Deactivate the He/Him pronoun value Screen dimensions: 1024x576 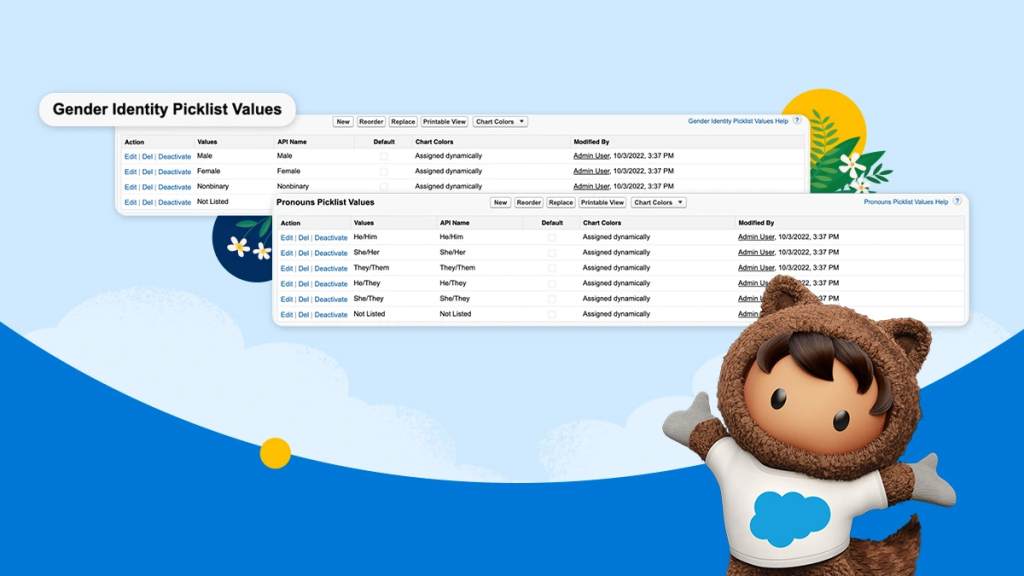pyautogui.click(x=331, y=238)
